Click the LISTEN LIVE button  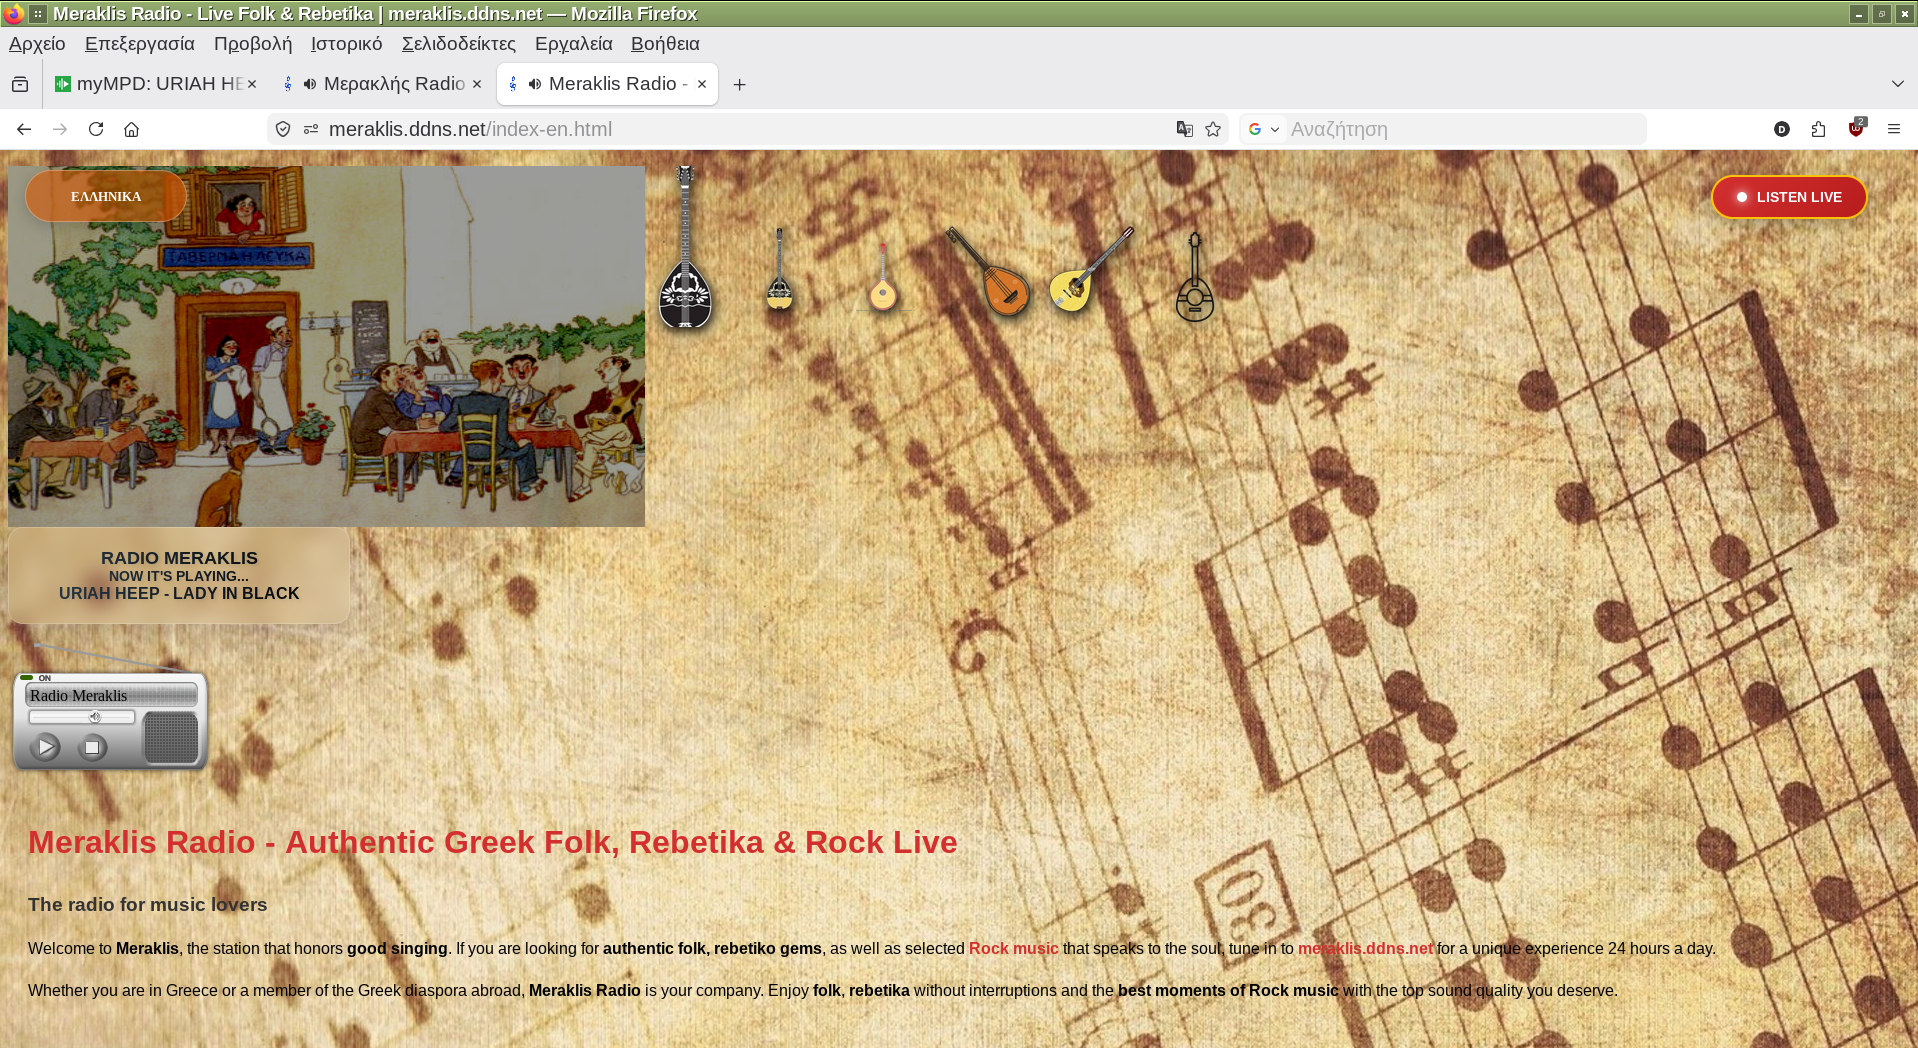click(x=1788, y=197)
